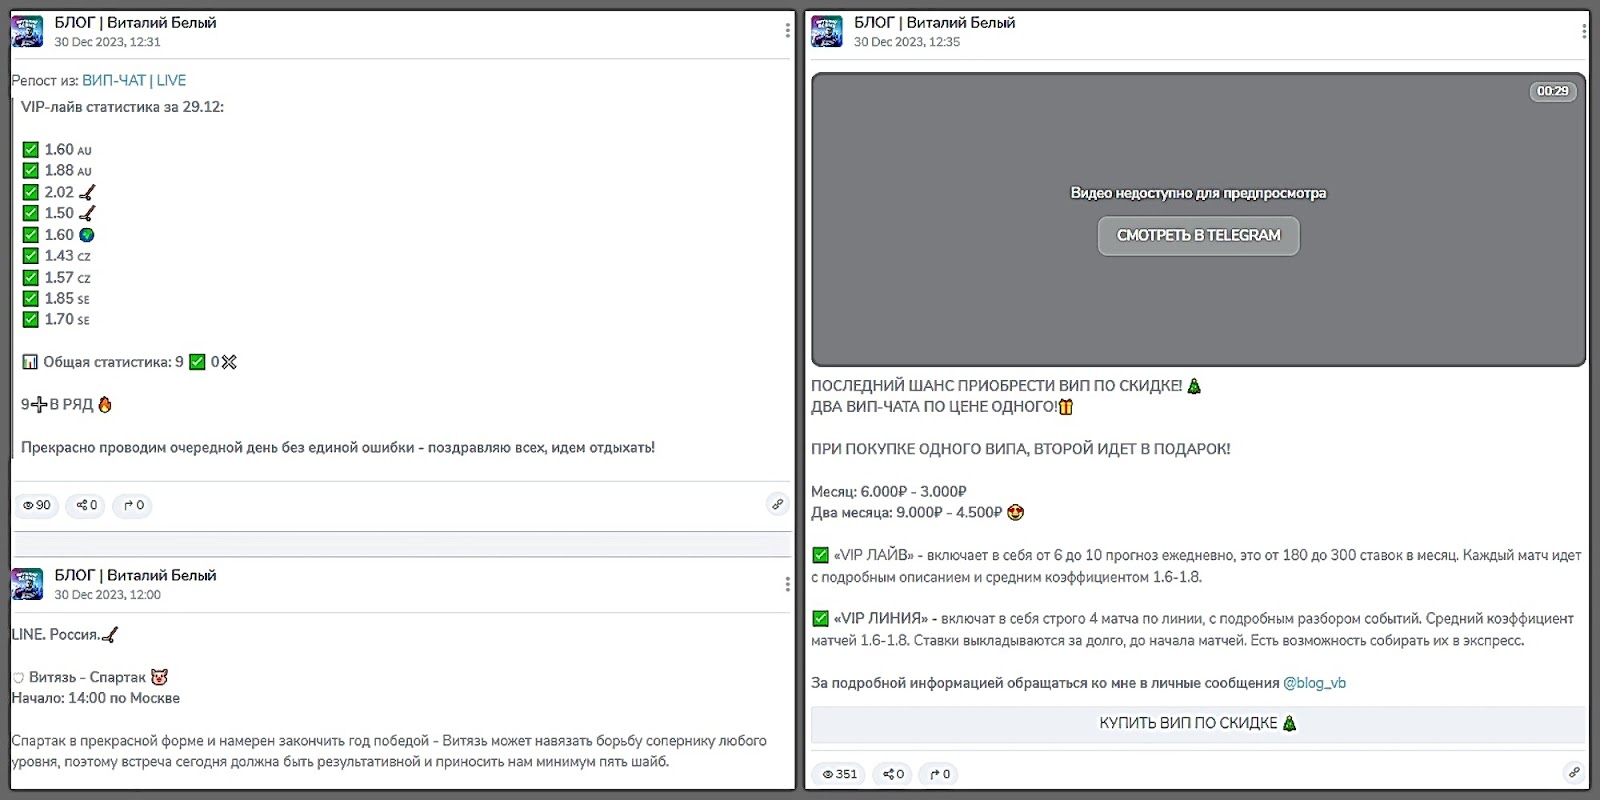This screenshot has height=800, width=1600.
Task: Click the channel avatar on the 12:00 post
Action: [27, 584]
